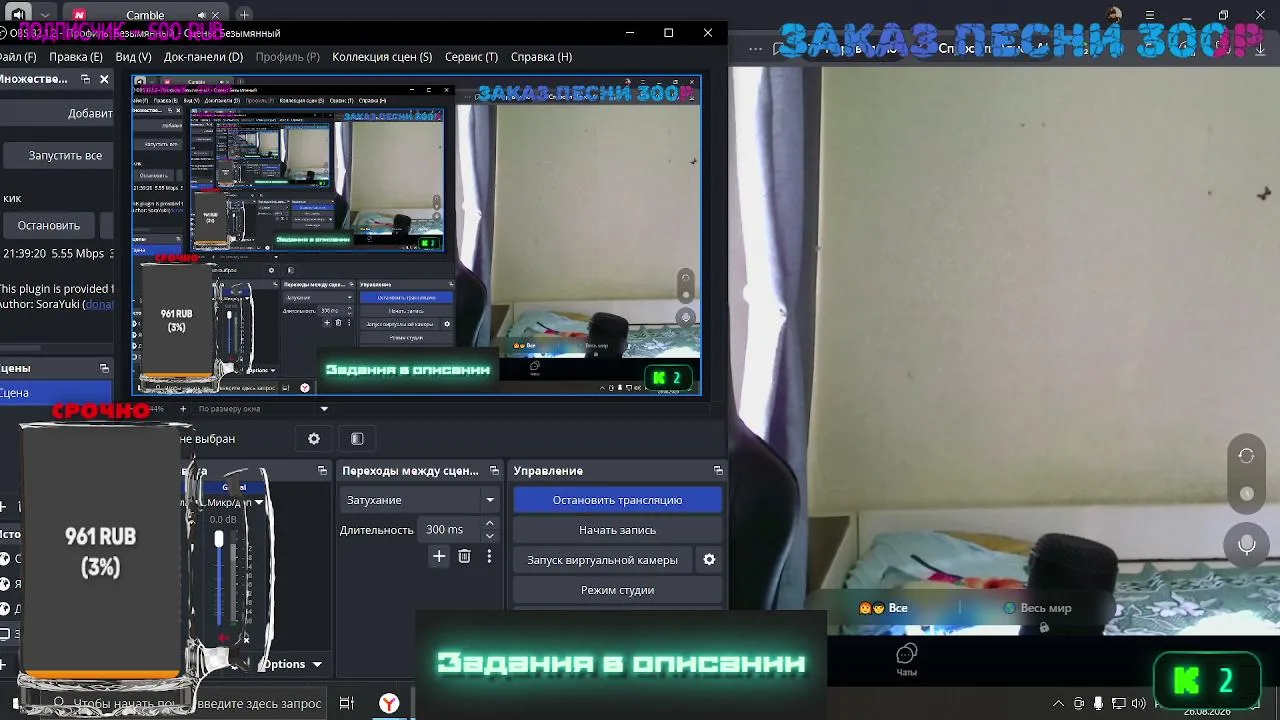Select the Все gender filter
The height and width of the screenshot is (720, 1280).
click(x=884, y=608)
